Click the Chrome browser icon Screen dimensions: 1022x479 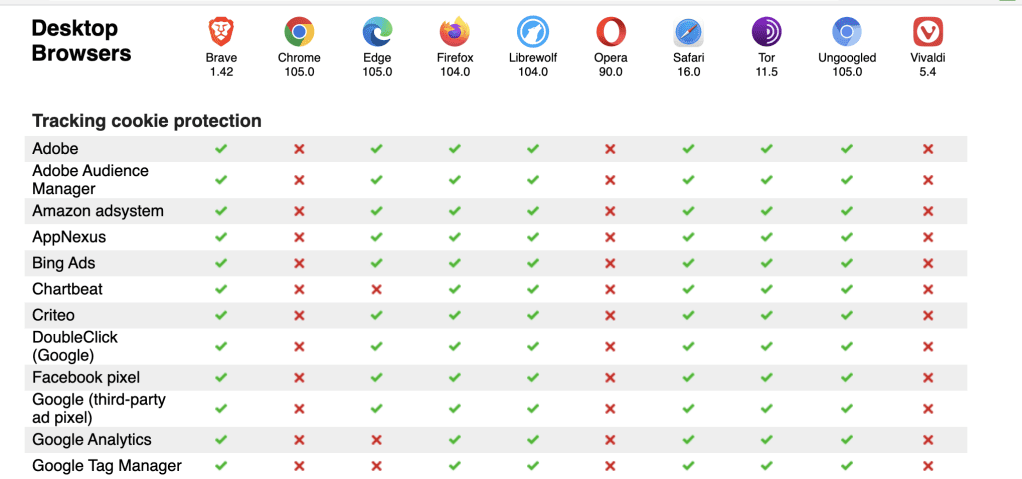pyautogui.click(x=299, y=32)
